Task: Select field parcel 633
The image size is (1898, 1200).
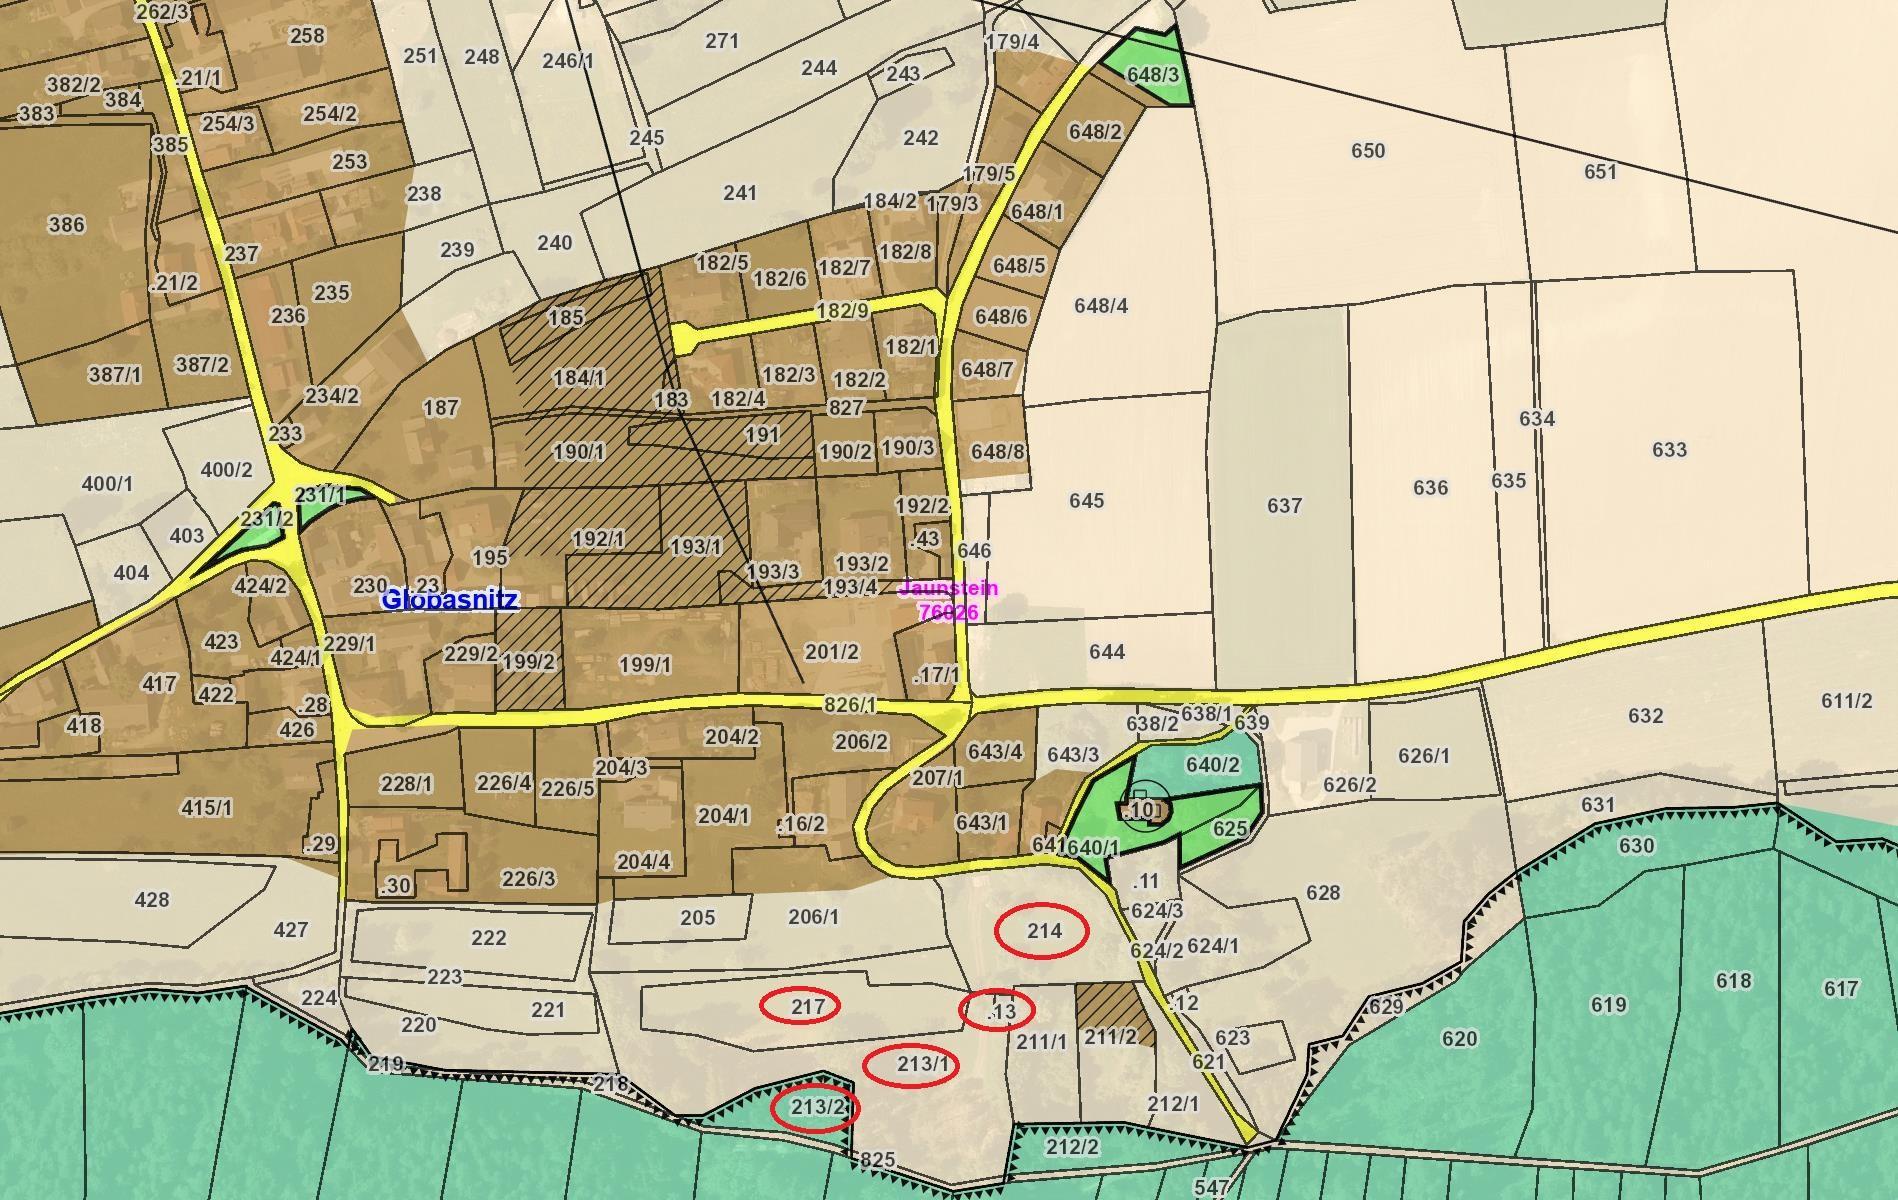Action: tap(1668, 450)
